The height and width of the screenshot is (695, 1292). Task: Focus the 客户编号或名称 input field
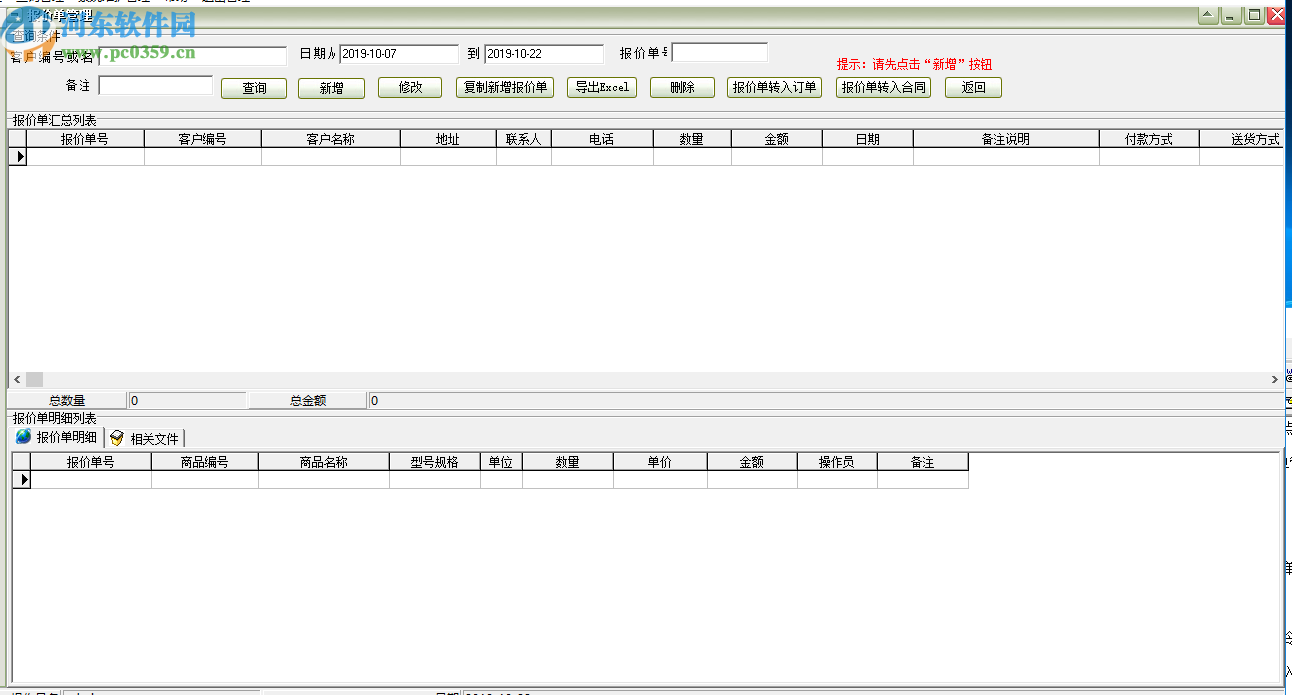192,56
